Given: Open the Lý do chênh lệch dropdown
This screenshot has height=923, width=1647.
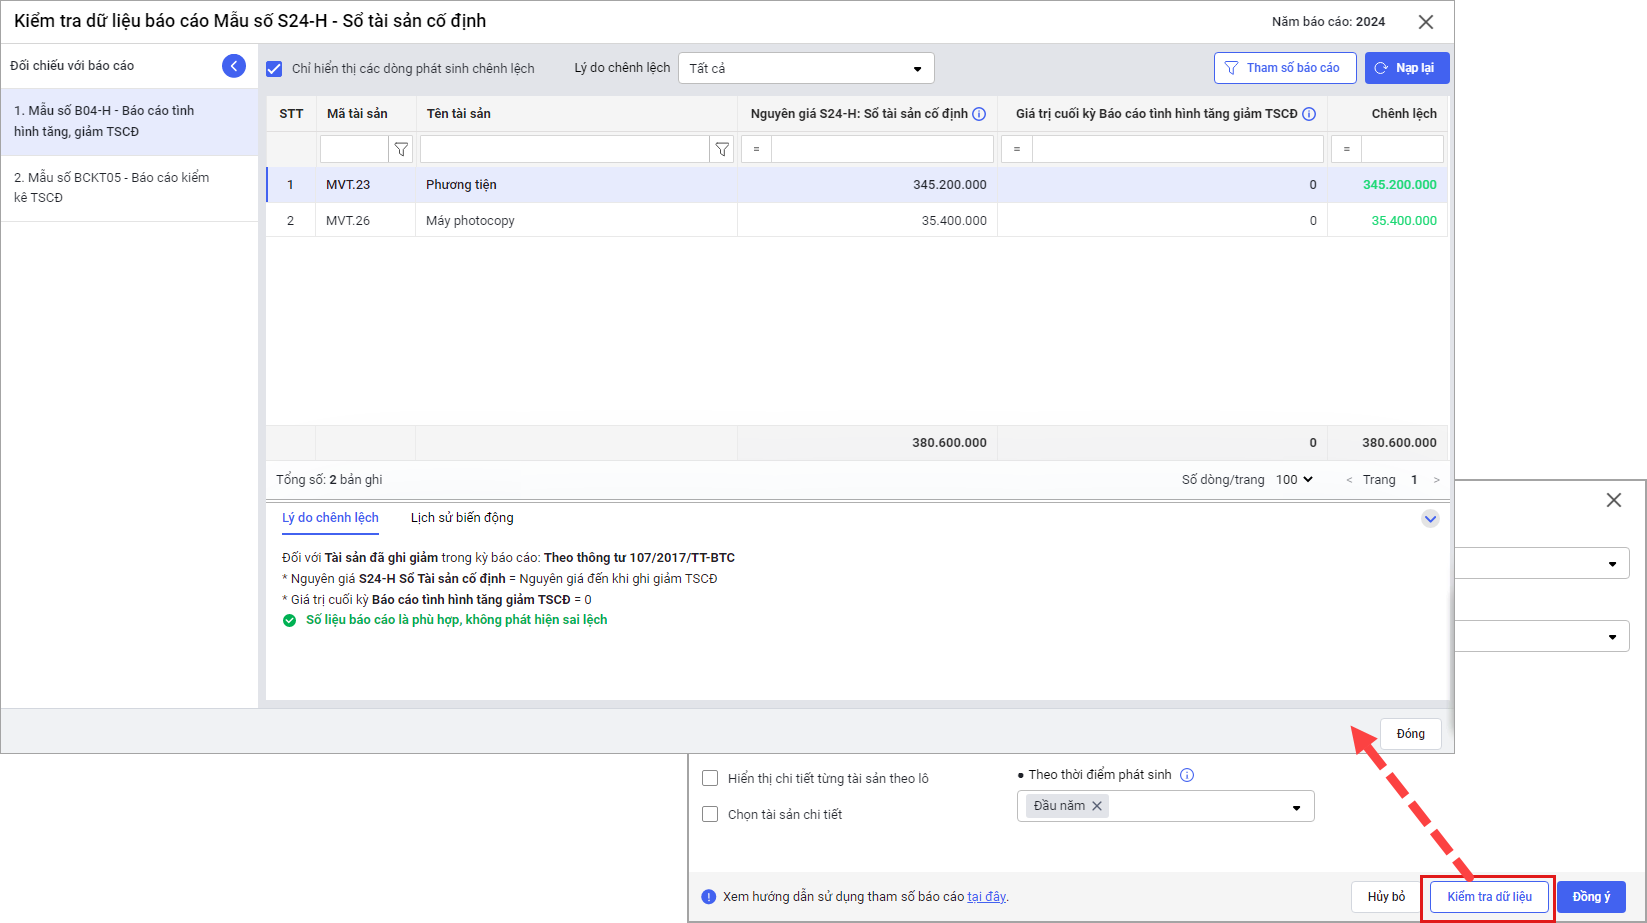Looking at the screenshot, I should (806, 68).
